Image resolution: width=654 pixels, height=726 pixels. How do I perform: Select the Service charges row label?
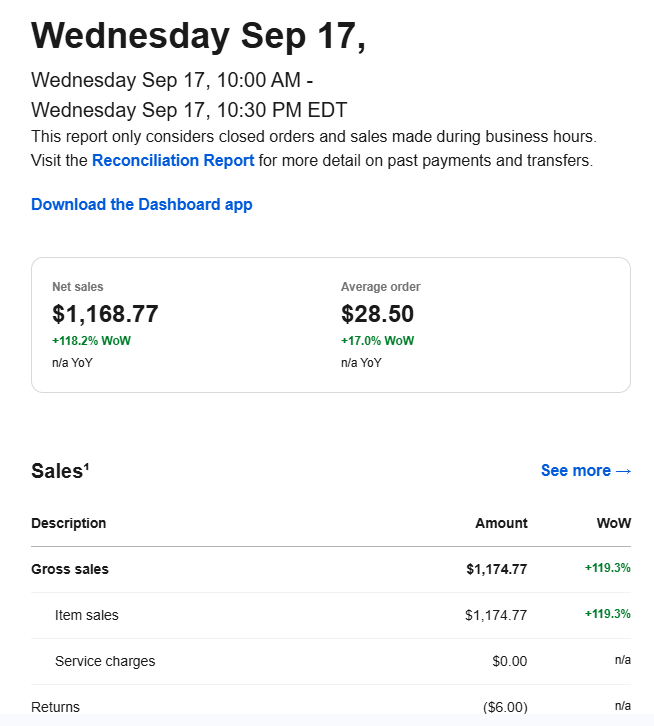tap(105, 661)
